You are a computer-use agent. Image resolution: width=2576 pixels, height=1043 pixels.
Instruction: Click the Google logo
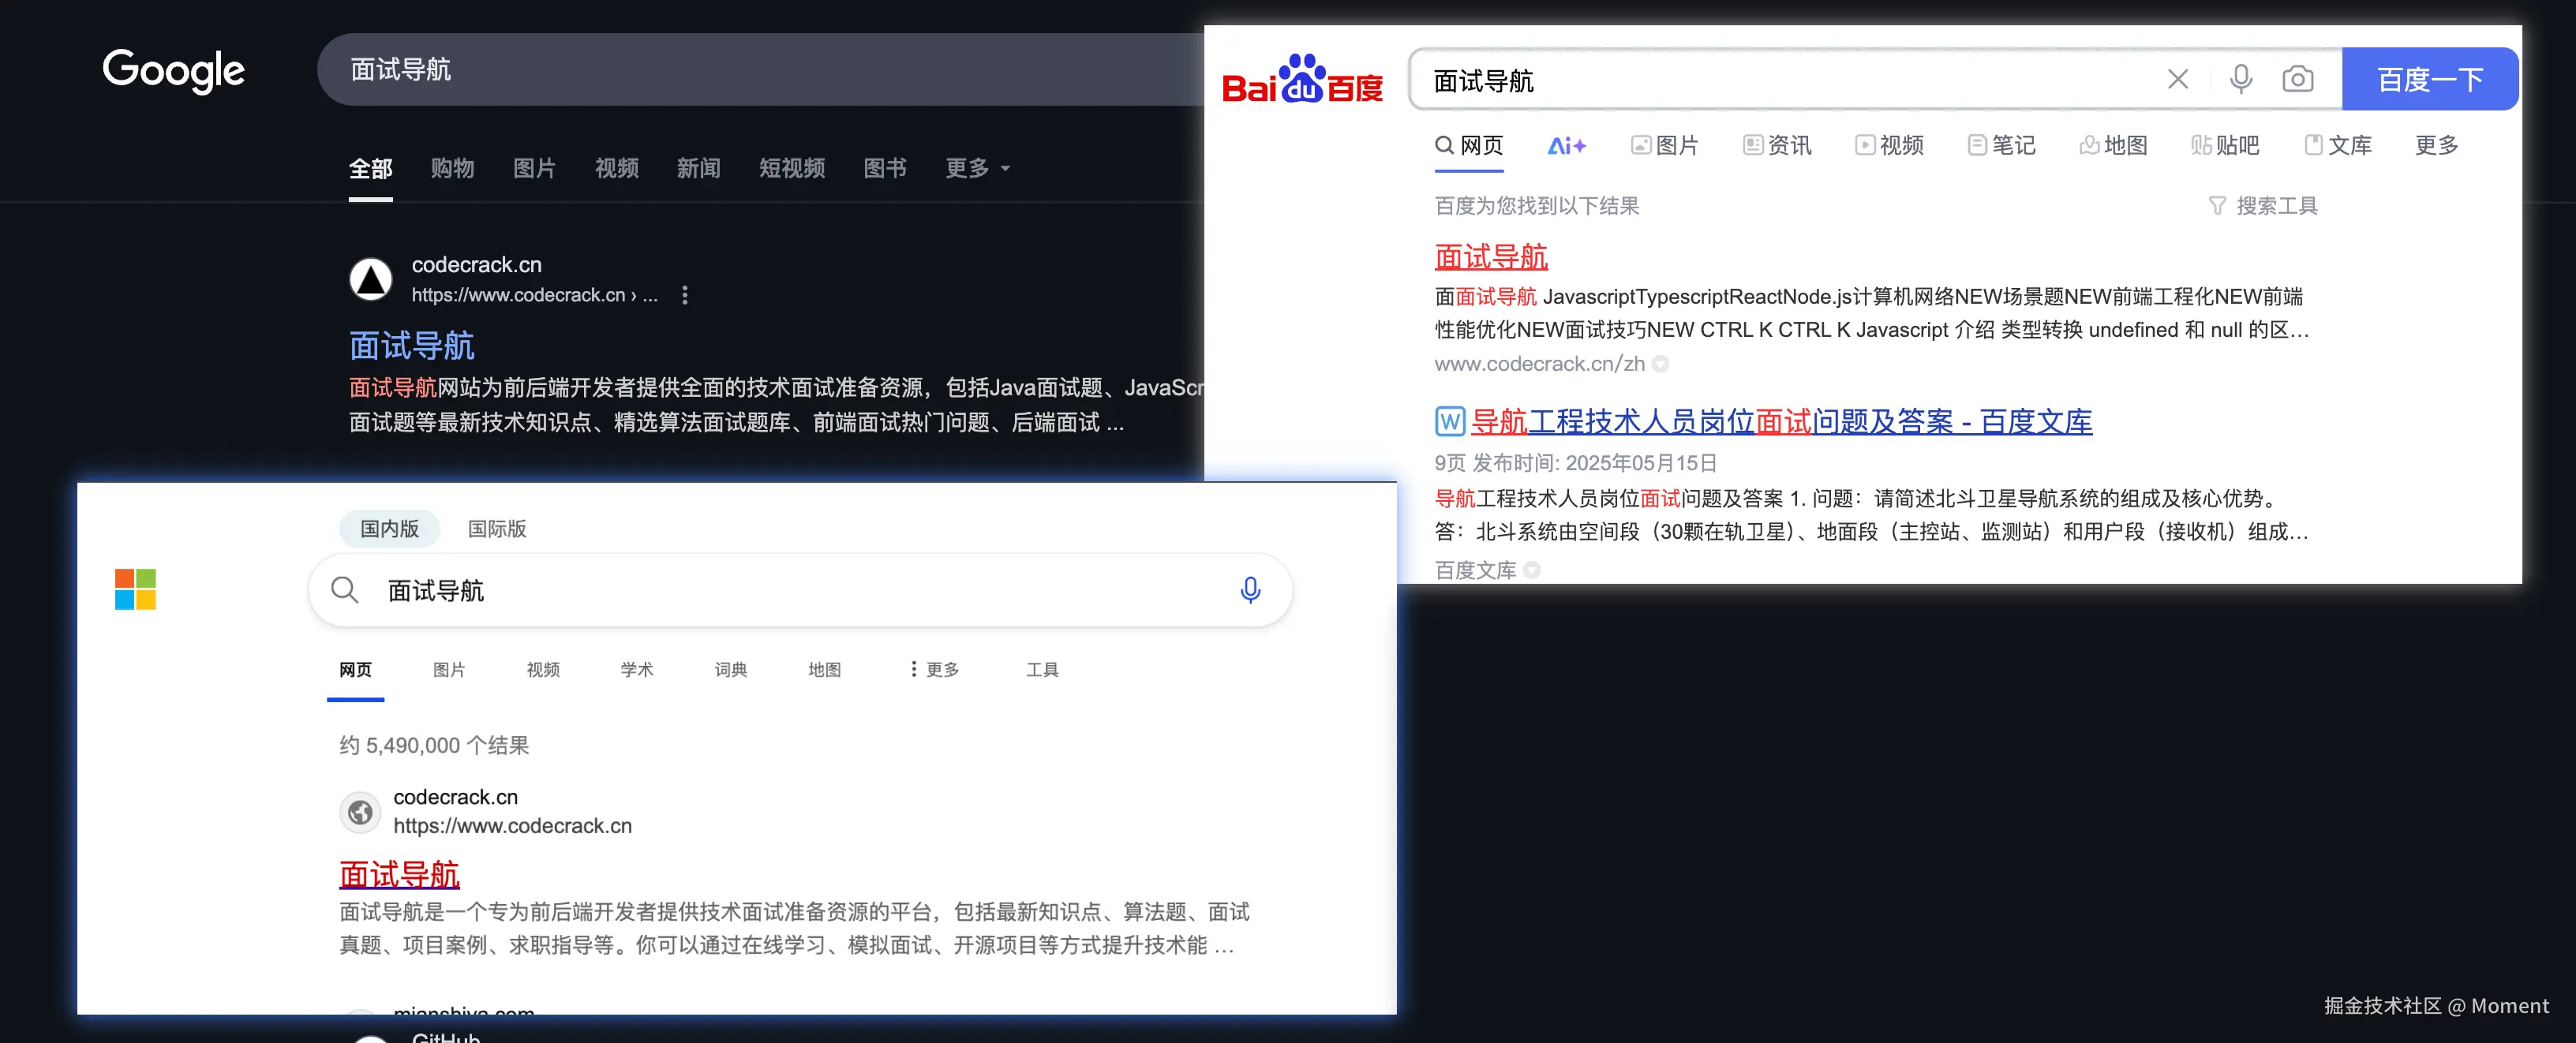(x=174, y=70)
